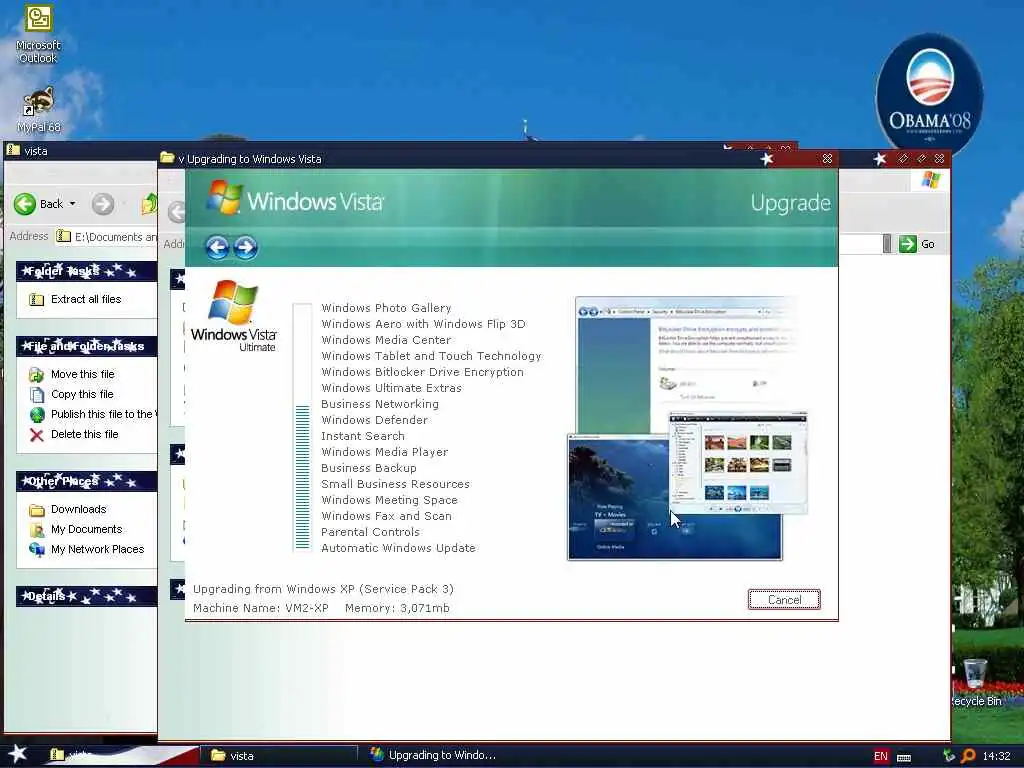Viewport: 1024px width, 768px height.
Task: Click Windows Defender in feature list
Action: pyautogui.click(x=374, y=420)
